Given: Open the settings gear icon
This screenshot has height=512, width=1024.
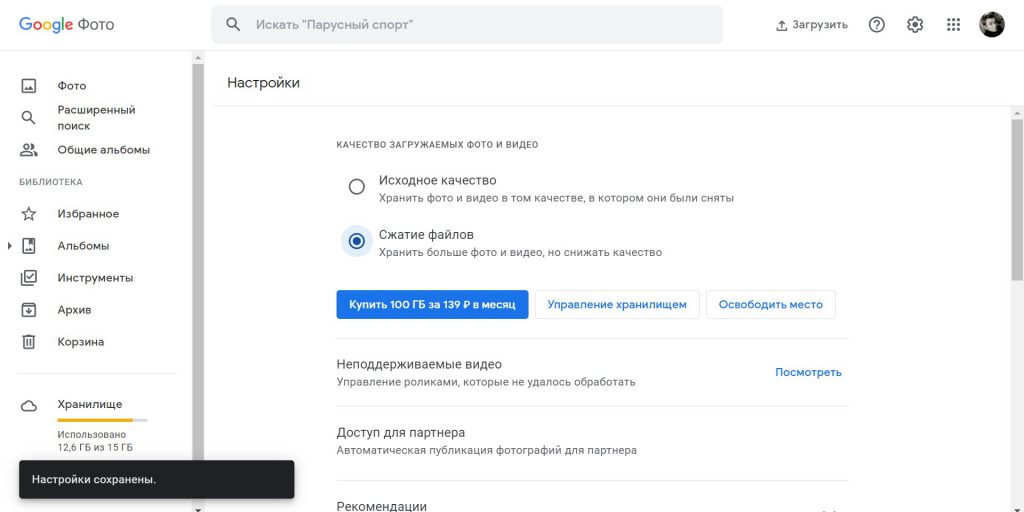Looking at the screenshot, I should 915,25.
